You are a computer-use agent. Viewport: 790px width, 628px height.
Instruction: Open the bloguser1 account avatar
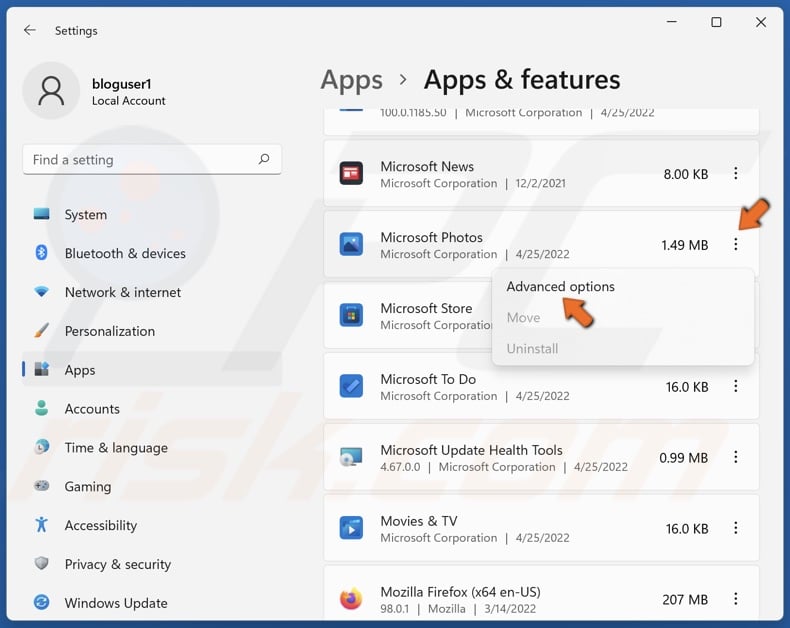click(x=51, y=91)
